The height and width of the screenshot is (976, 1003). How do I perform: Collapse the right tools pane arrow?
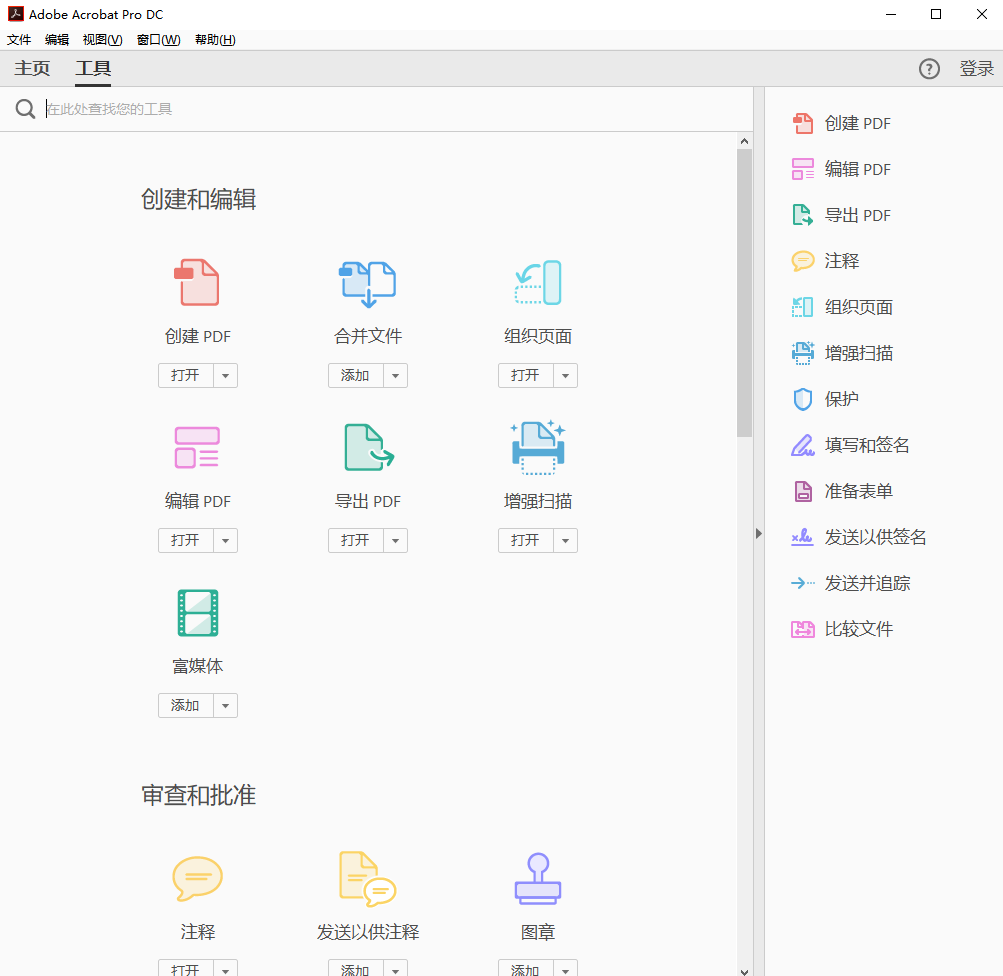pyautogui.click(x=759, y=533)
